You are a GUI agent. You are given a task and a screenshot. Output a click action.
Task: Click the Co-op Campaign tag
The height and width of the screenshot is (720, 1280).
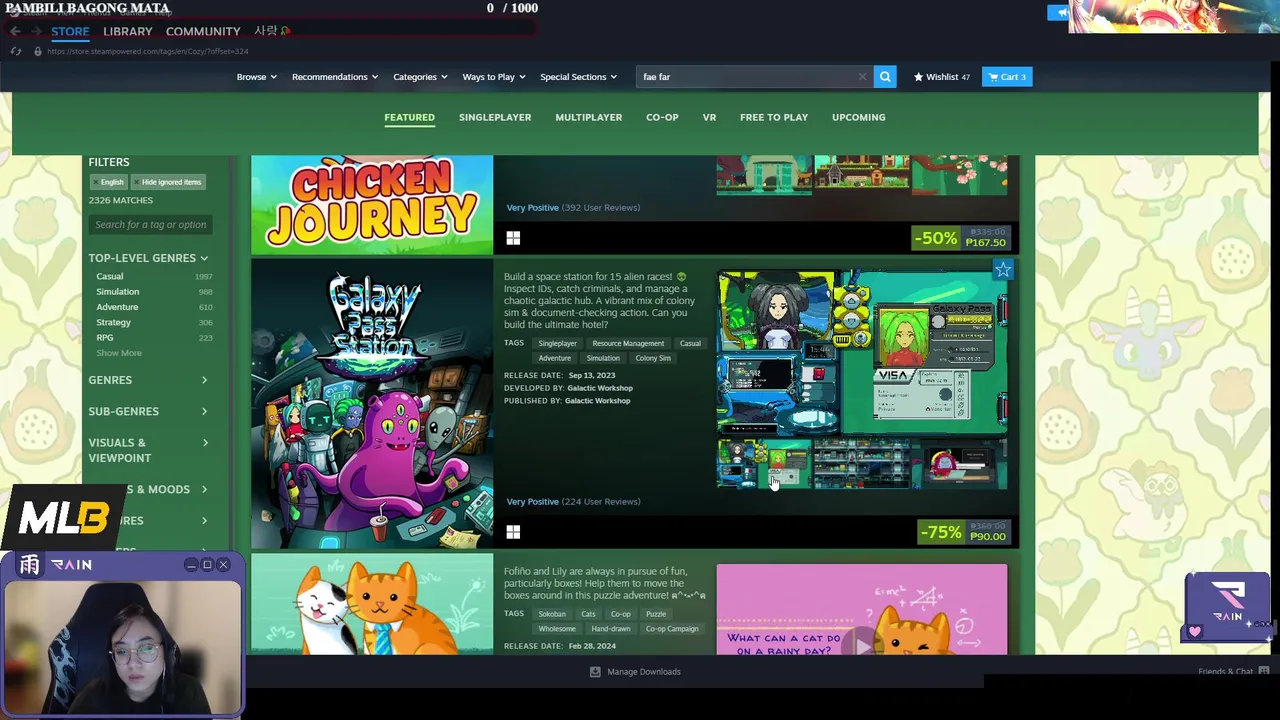(672, 629)
